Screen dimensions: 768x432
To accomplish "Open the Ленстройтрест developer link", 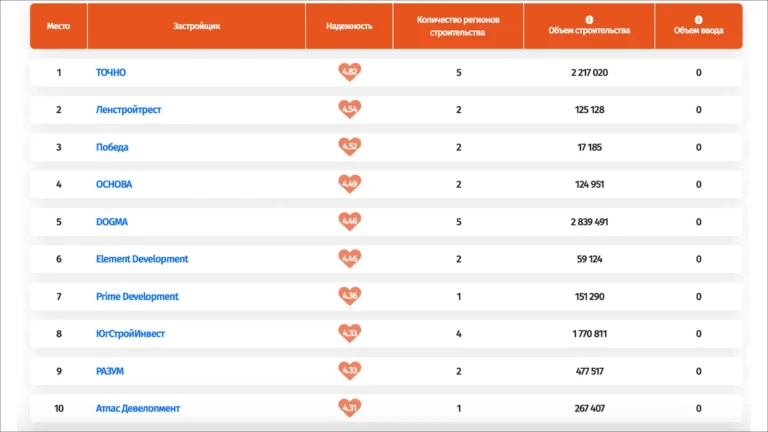I will pyautogui.click(x=128, y=110).
